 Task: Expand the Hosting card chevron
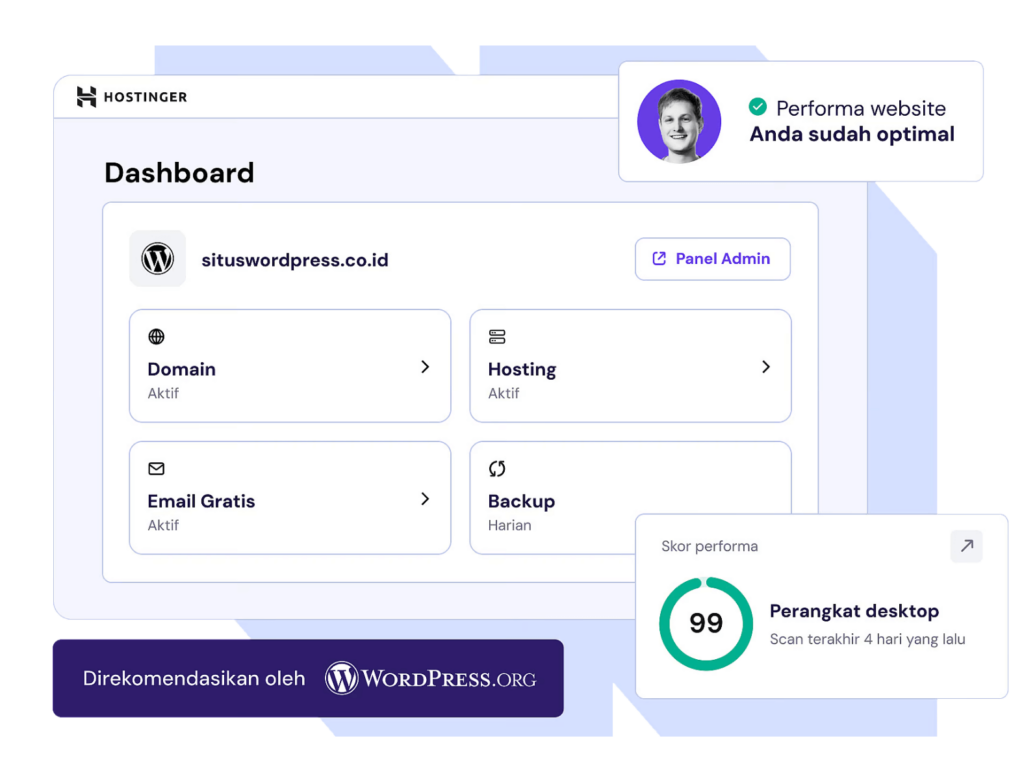765,366
